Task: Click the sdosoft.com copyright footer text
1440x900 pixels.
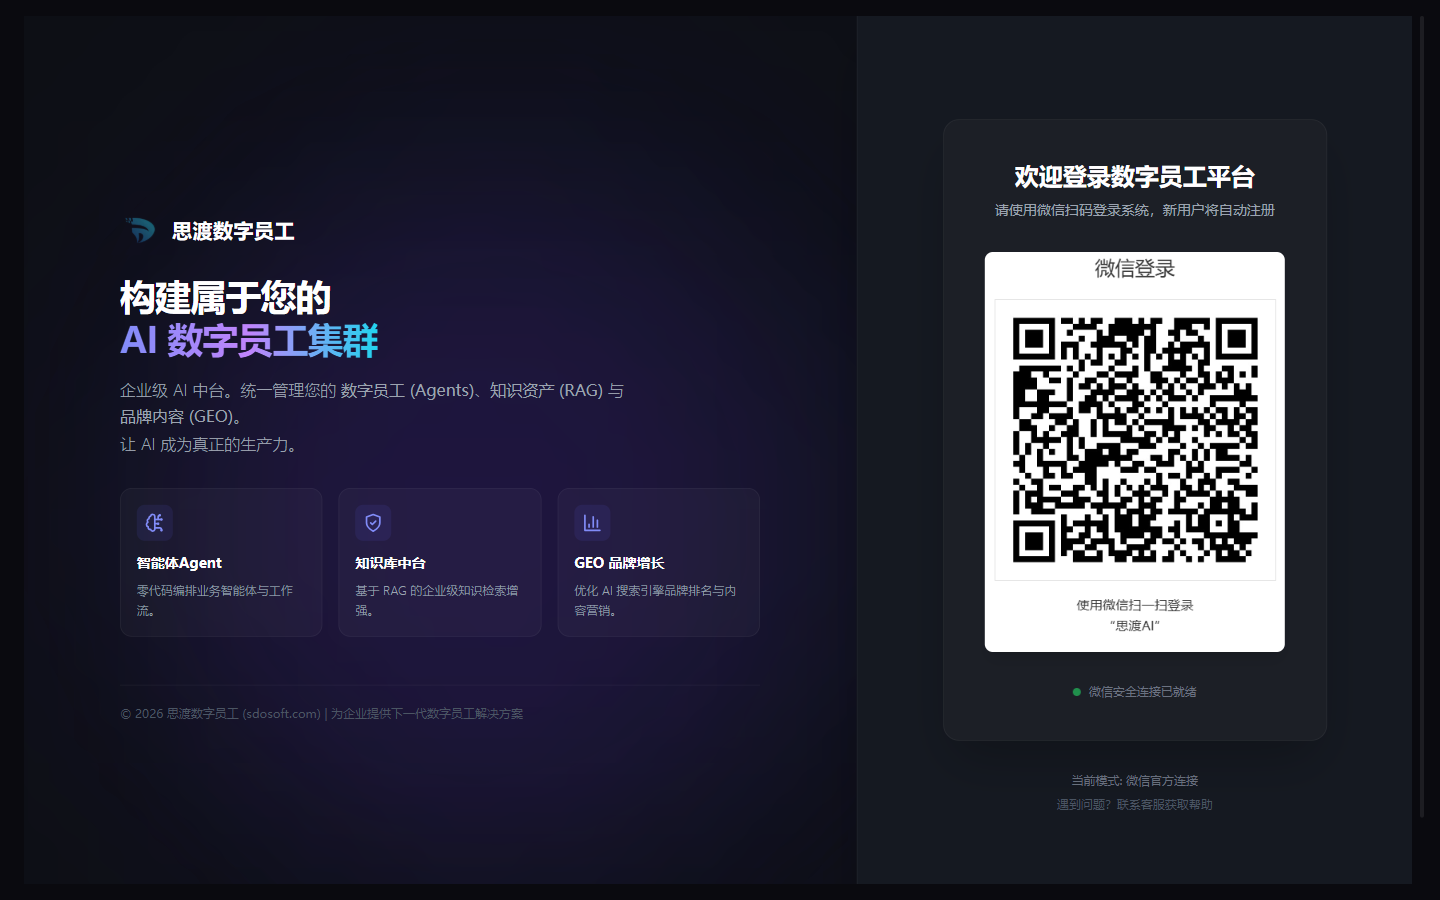Action: click(321, 714)
